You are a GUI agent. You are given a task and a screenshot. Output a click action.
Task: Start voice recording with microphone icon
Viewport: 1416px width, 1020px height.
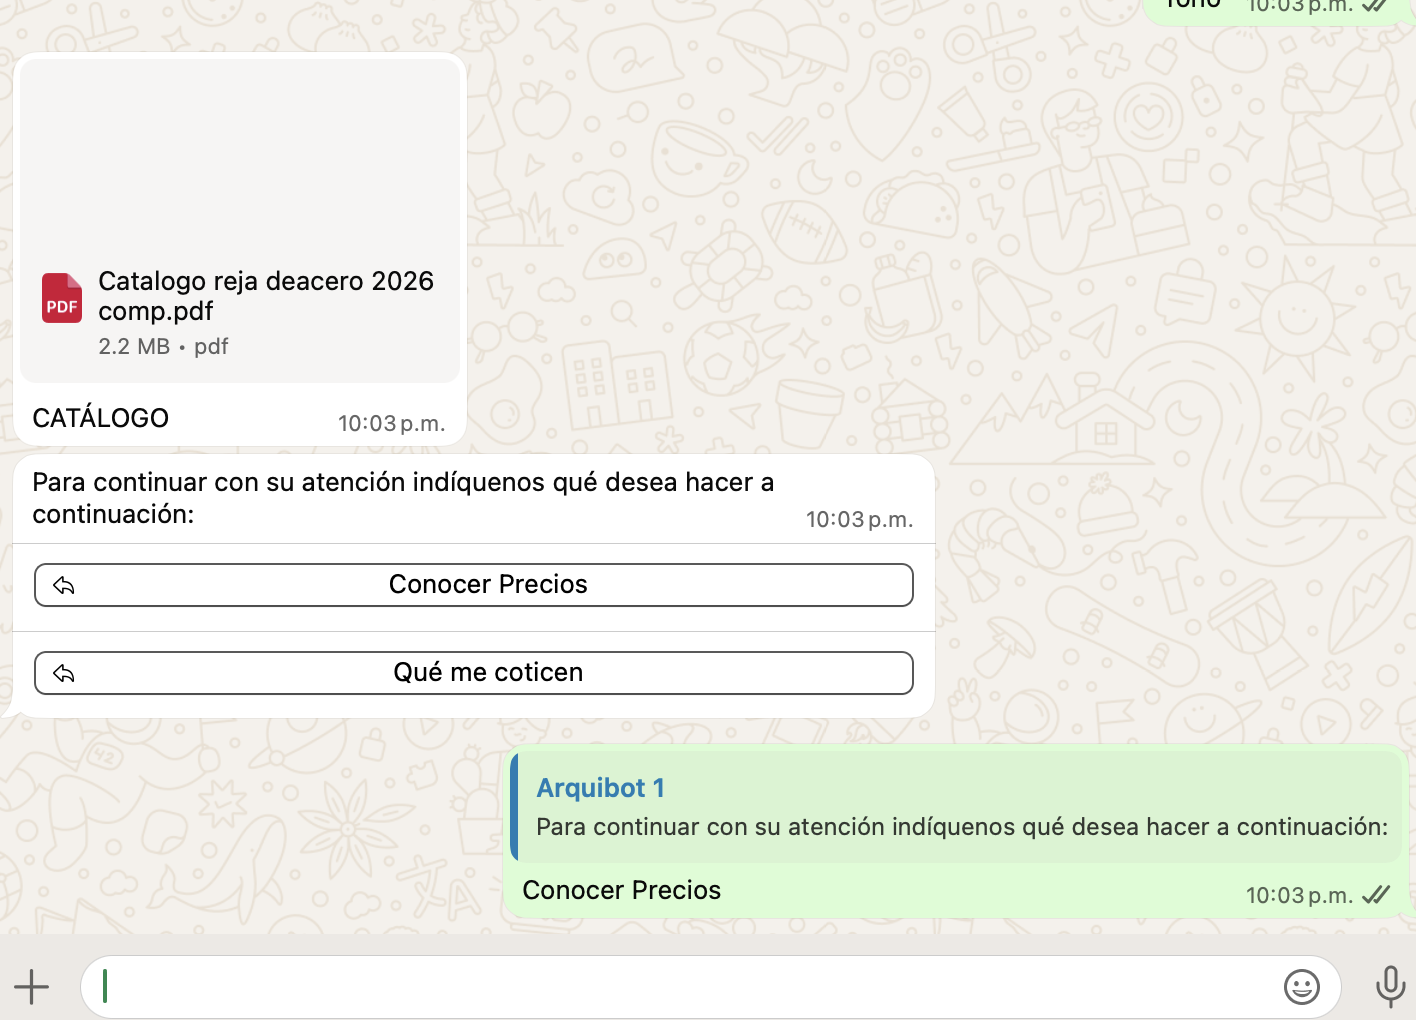pyautogui.click(x=1390, y=987)
